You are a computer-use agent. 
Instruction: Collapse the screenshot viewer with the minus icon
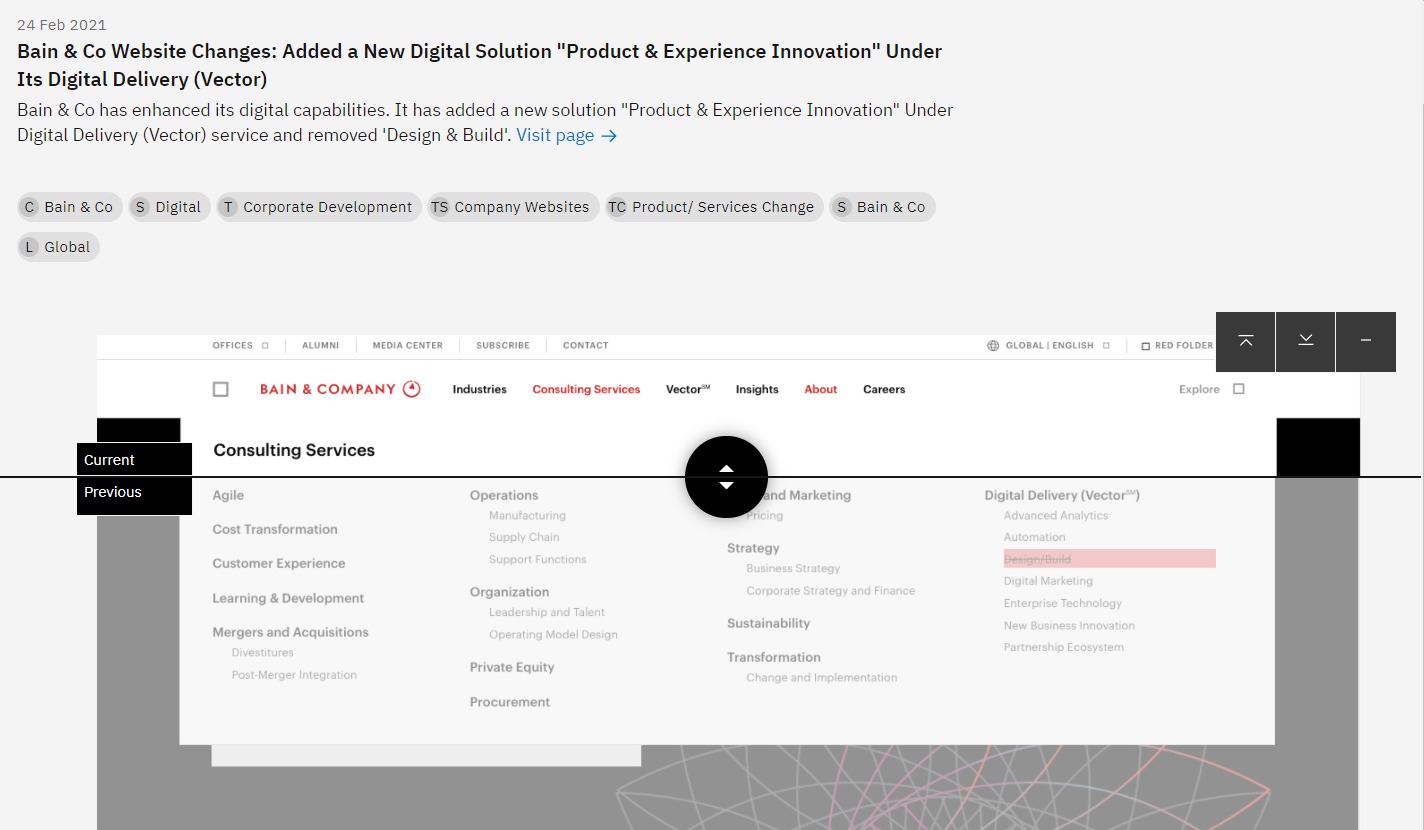click(x=1365, y=341)
